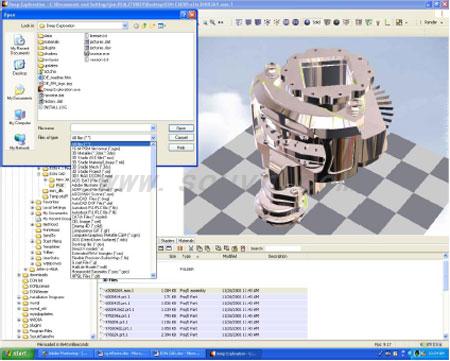Click the black sphere render toolbar icon
This screenshot has height=361, width=450.
tap(337, 22)
